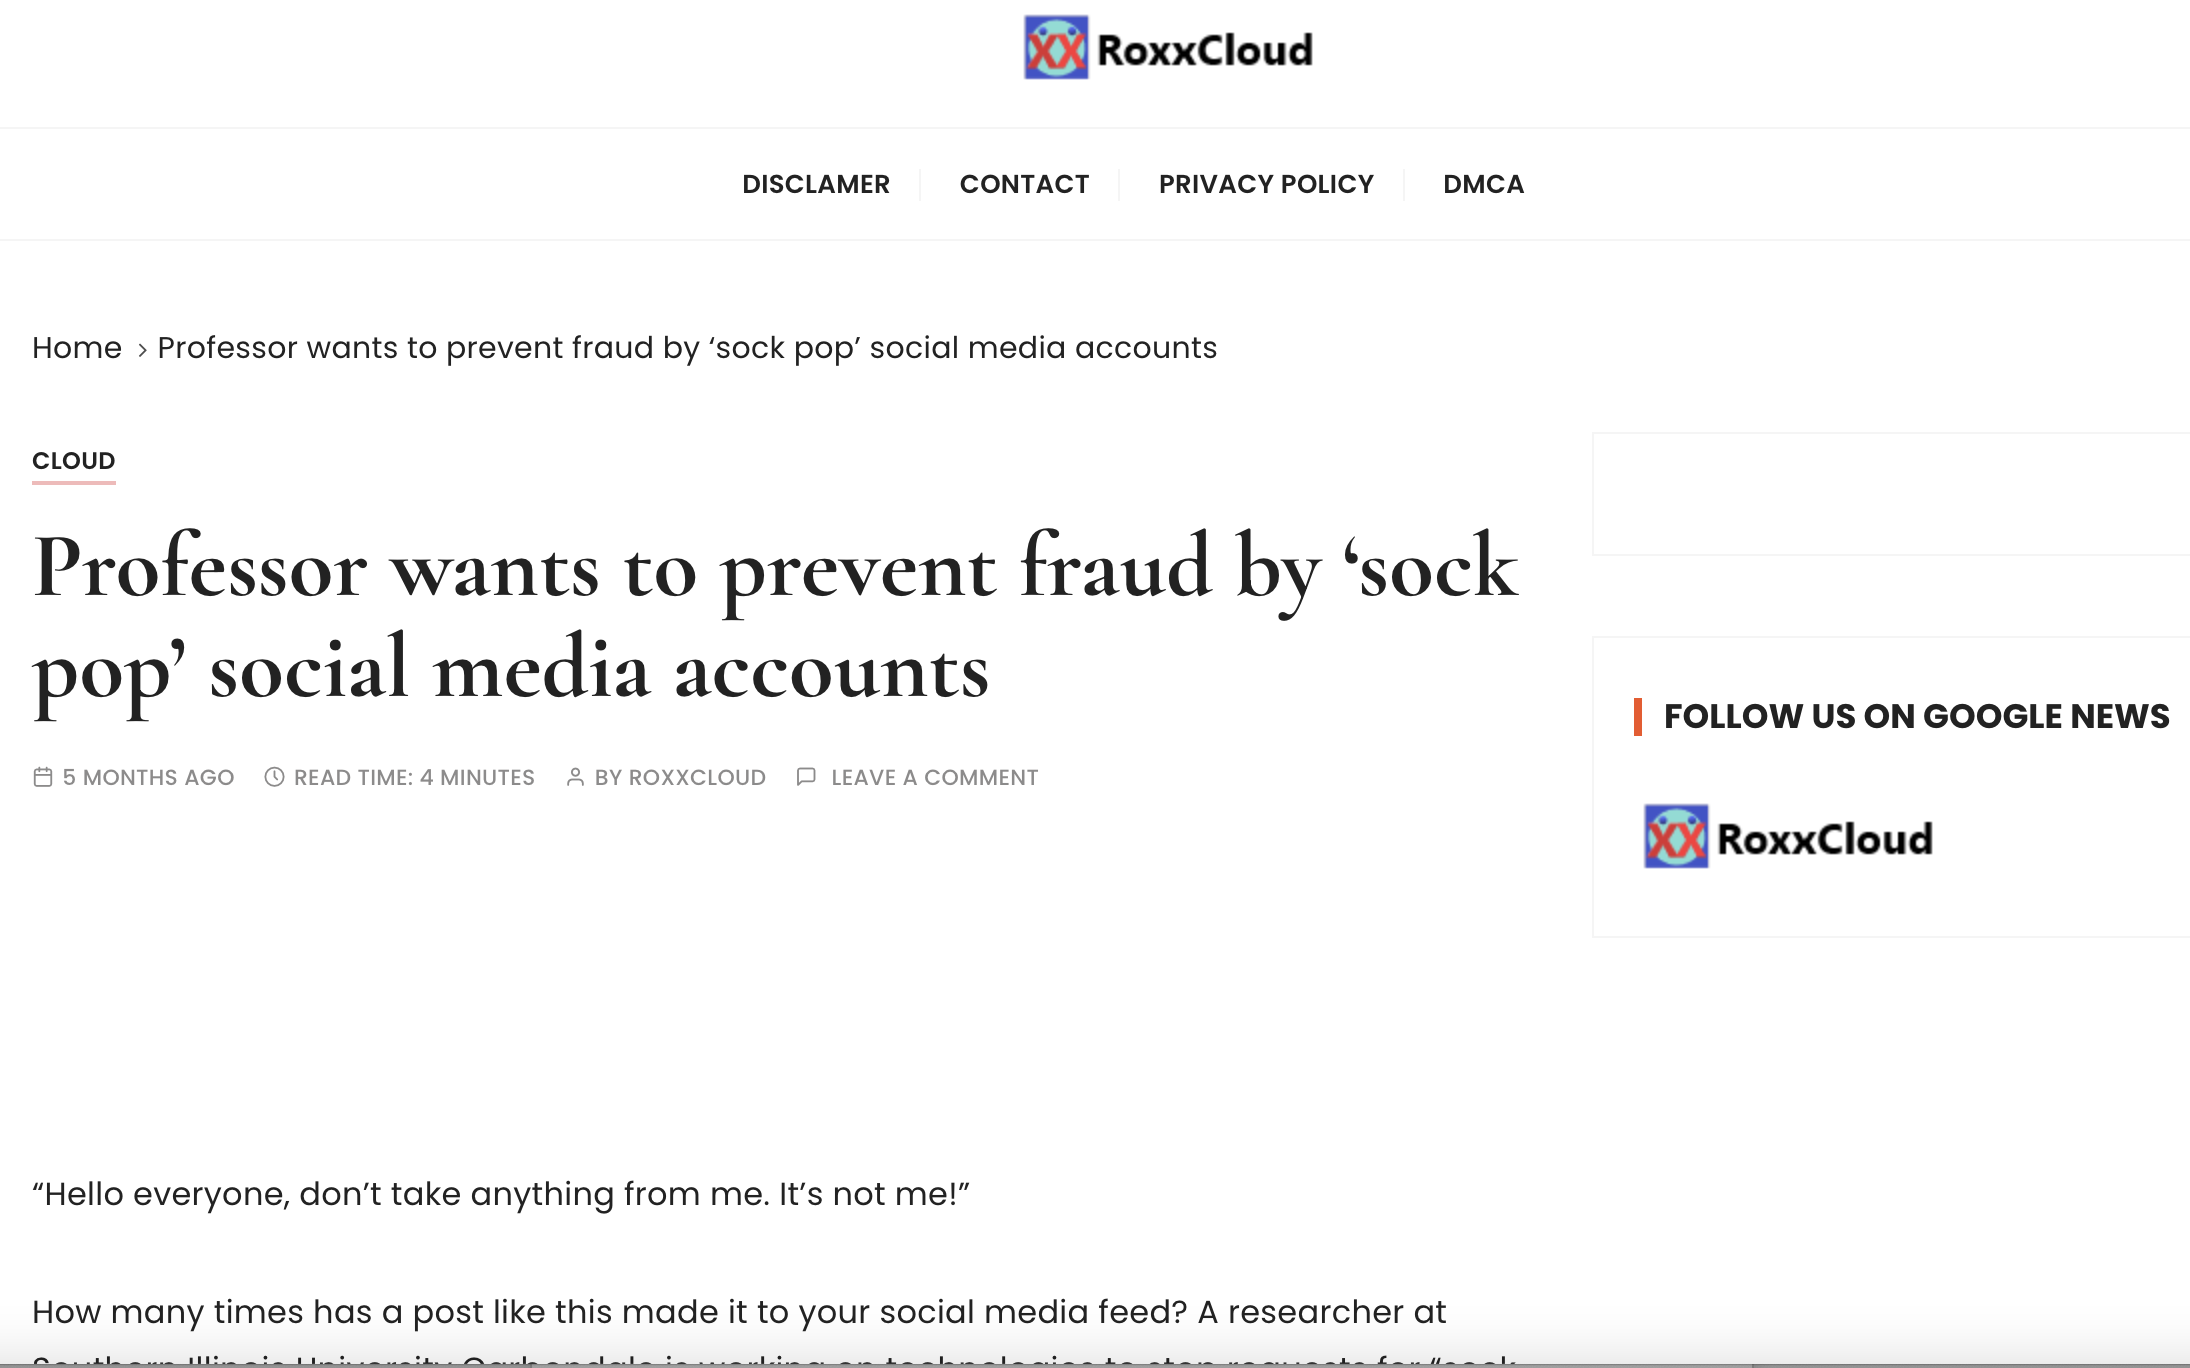Screen dimensions: 2190x1368
Task: Click Leave a Comment link
Action: [934, 777]
